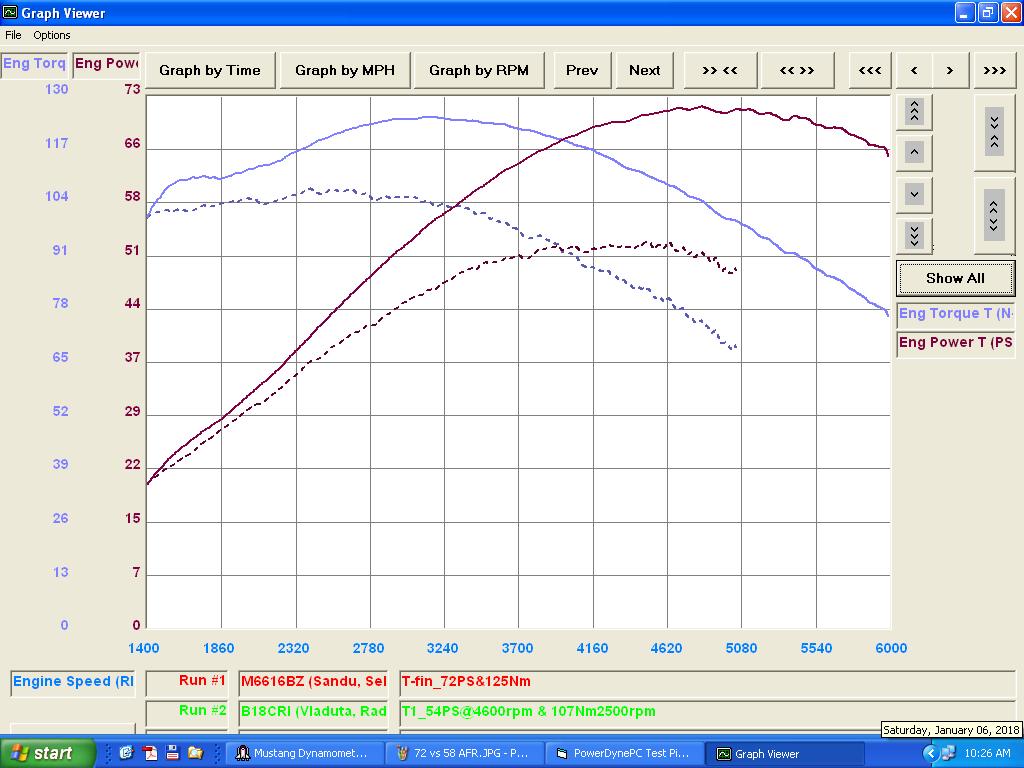This screenshot has height=768, width=1024.
Task: Click the Engine Speed axis label box
Action: (x=72, y=682)
